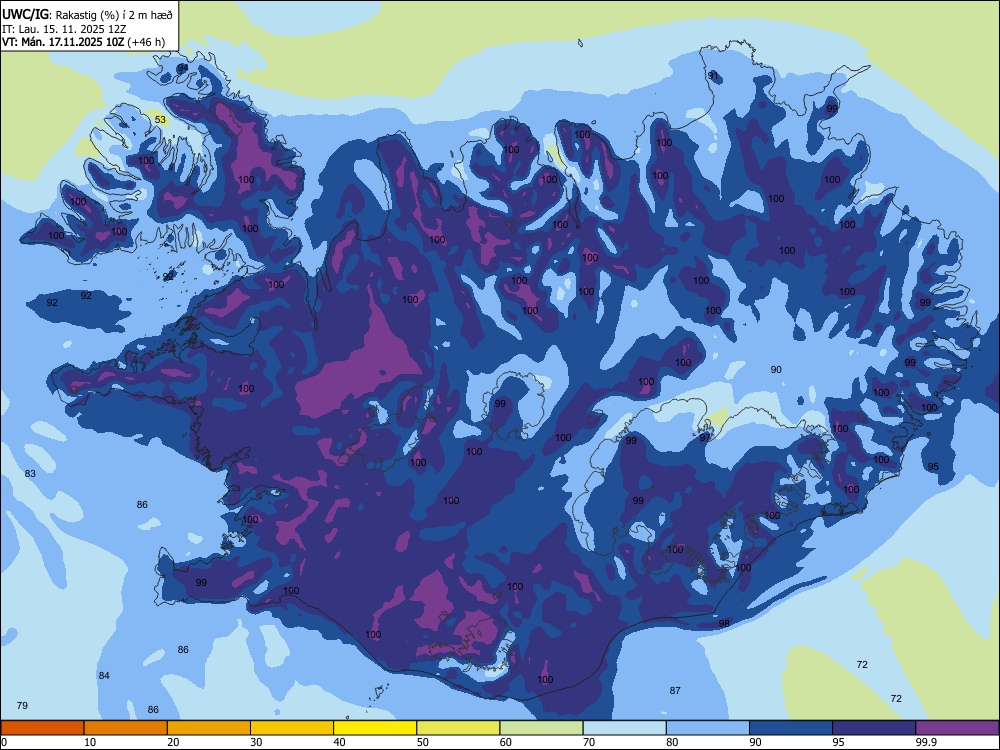Click the dark orange 0–10 legend swatch
The image size is (1000, 750).
42,728
